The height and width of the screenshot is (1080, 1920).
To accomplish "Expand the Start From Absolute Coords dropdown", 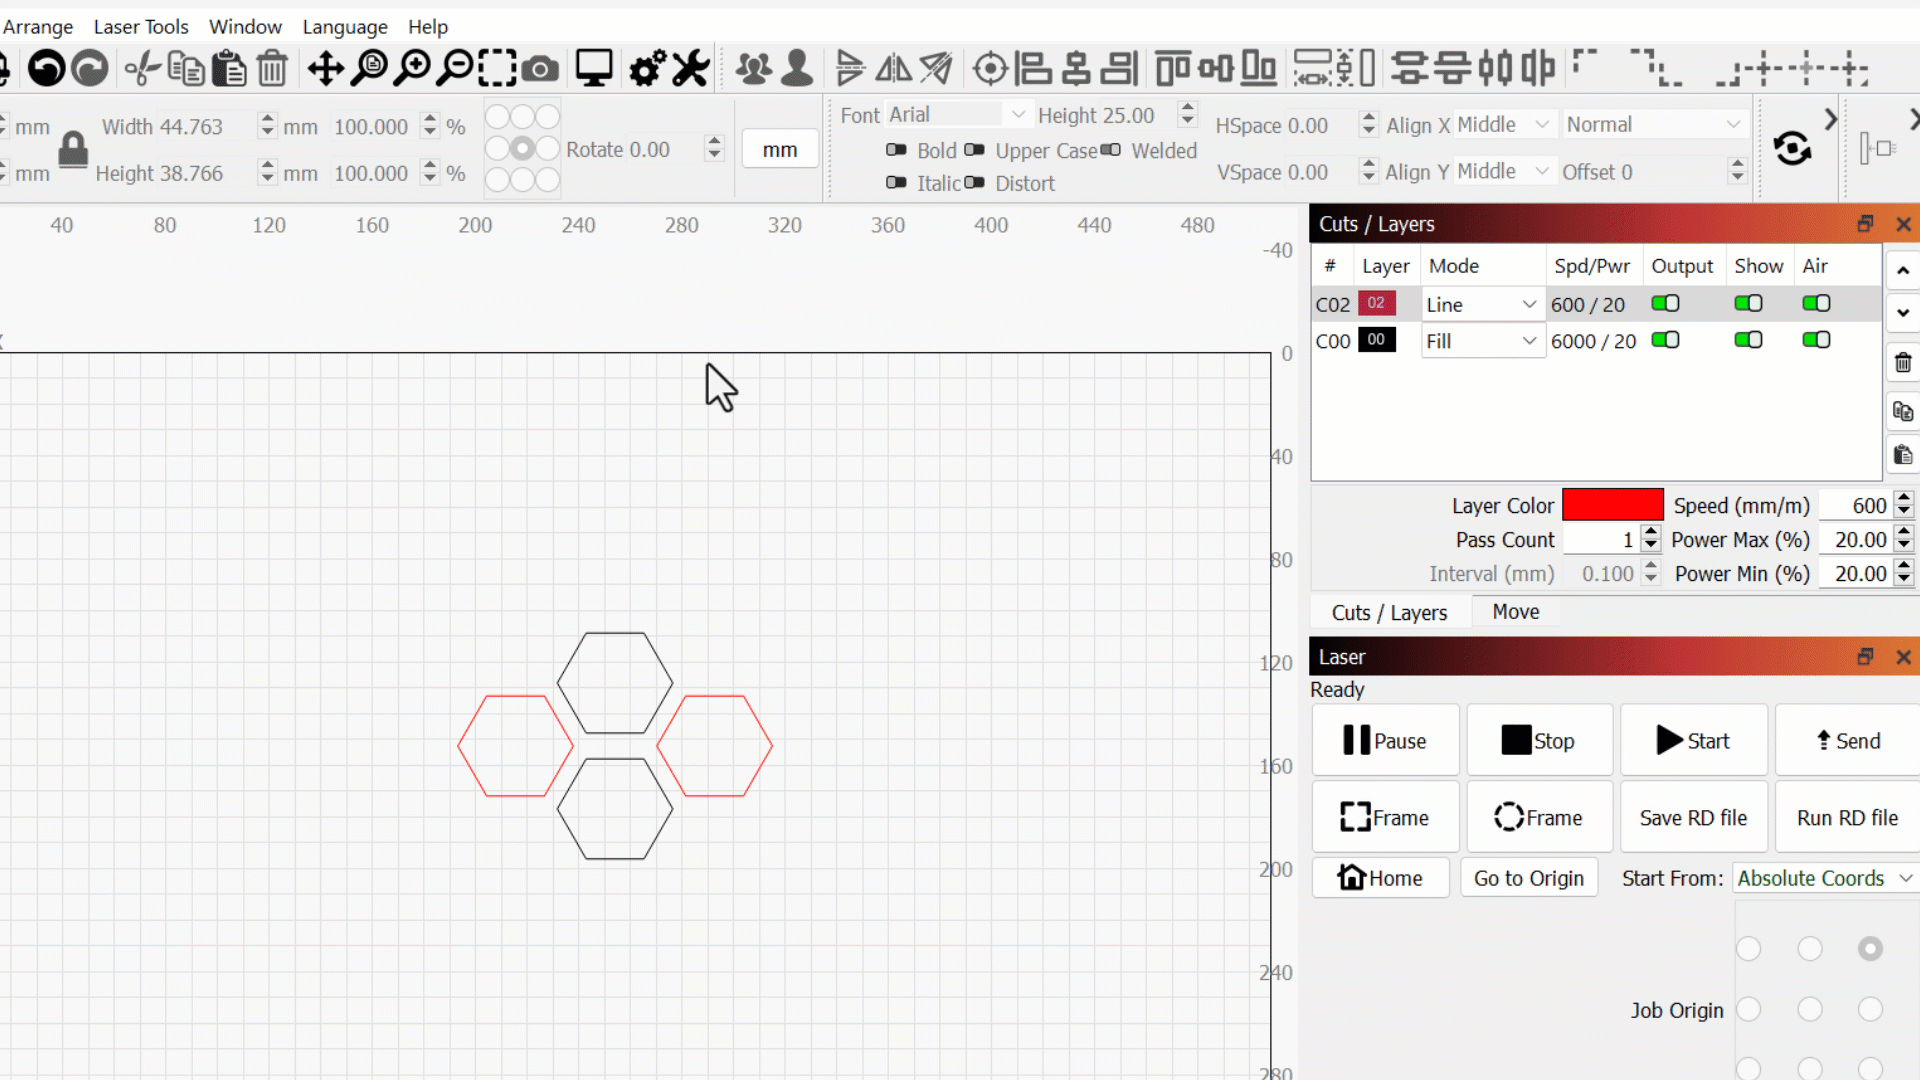I will coord(1824,878).
